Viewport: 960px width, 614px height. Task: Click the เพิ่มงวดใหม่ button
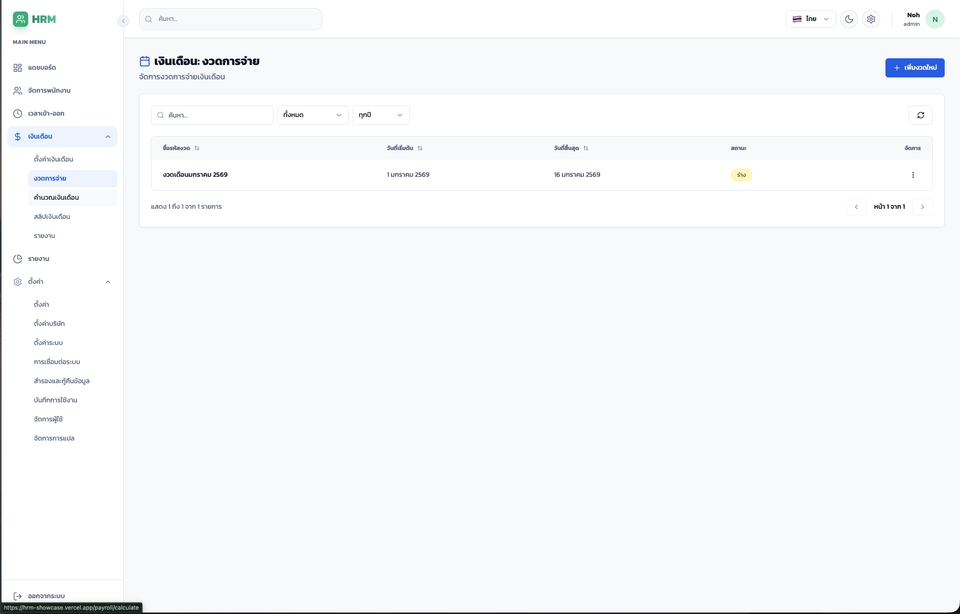[914, 68]
